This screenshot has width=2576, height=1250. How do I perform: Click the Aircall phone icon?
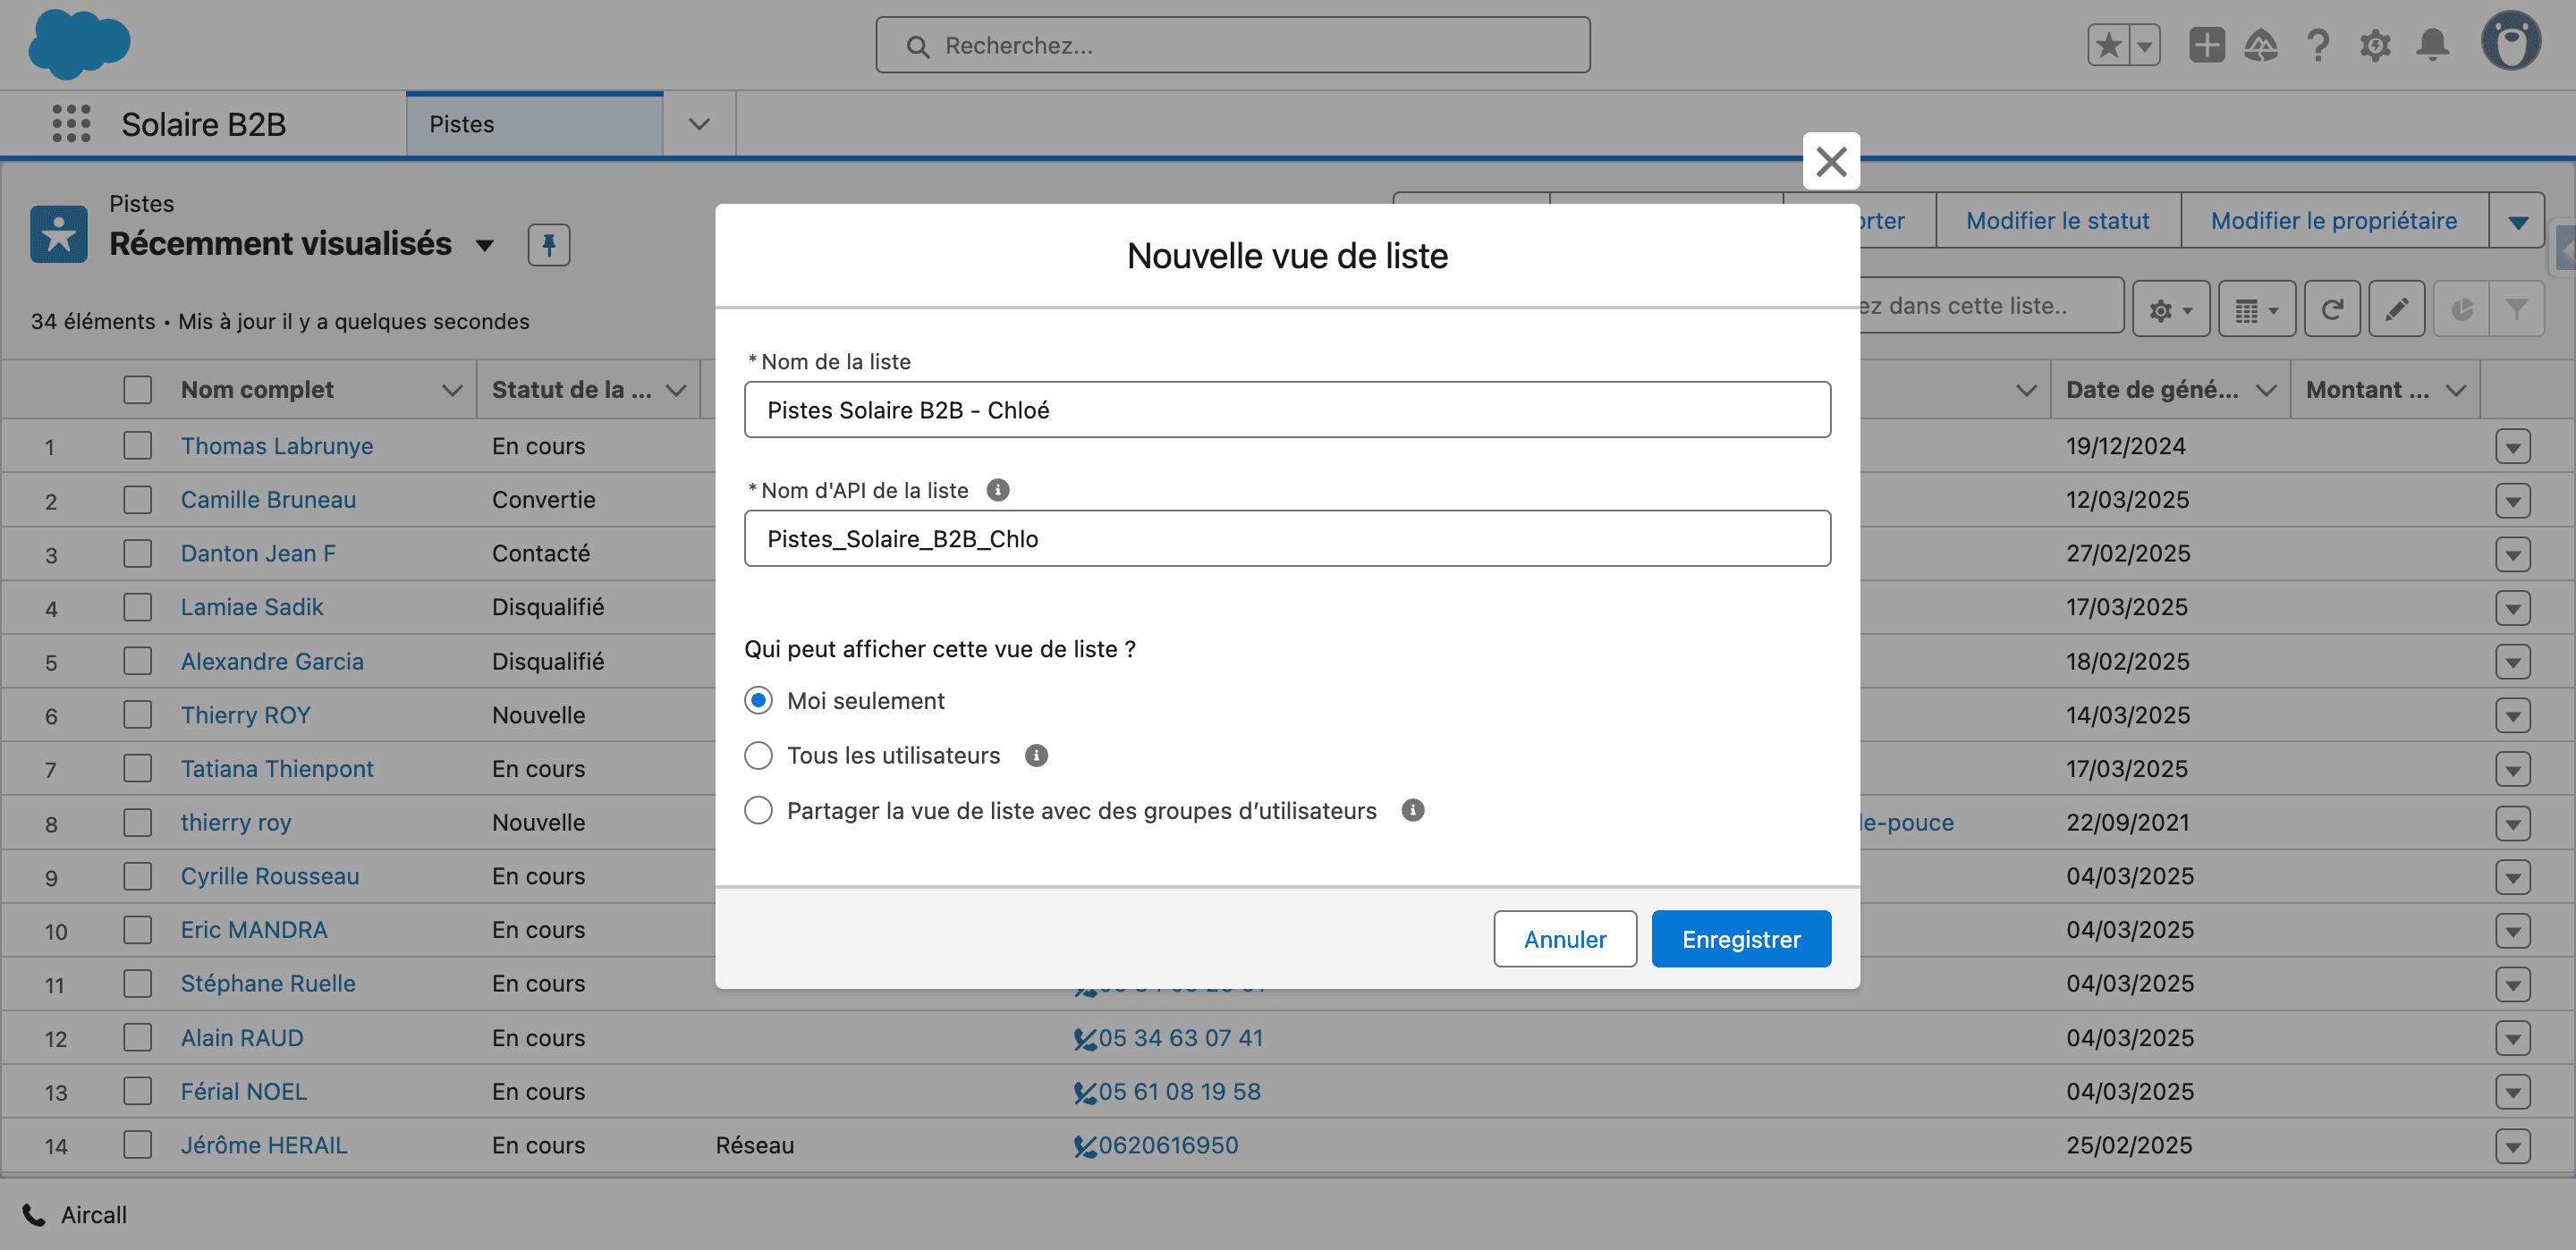(x=34, y=1215)
